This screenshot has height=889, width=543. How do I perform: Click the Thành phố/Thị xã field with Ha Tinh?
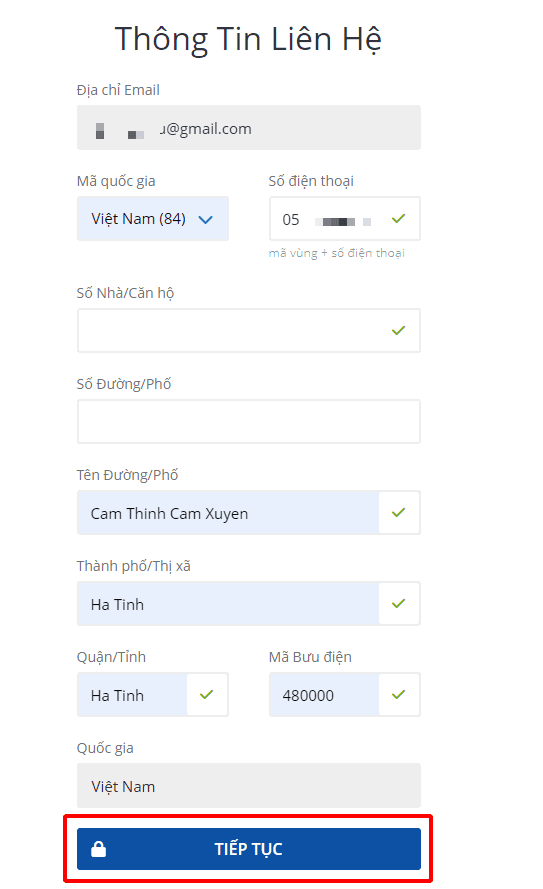249,603
